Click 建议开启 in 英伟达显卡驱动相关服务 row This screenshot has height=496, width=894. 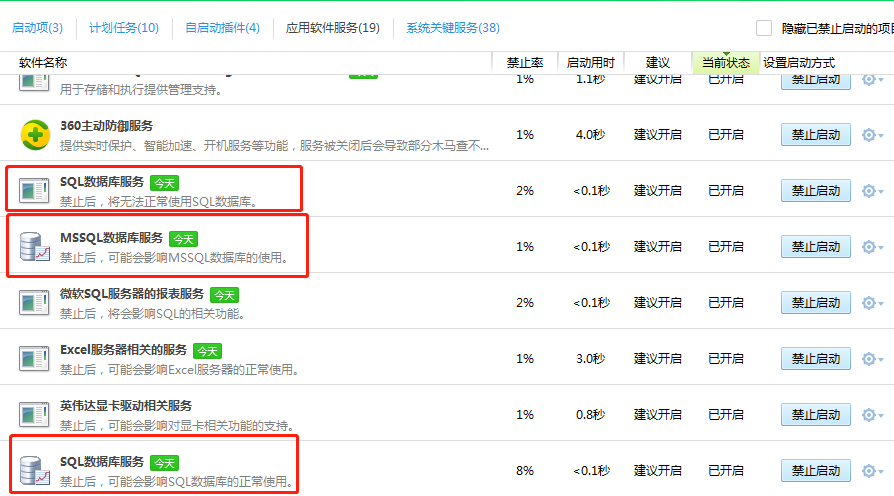[657, 414]
